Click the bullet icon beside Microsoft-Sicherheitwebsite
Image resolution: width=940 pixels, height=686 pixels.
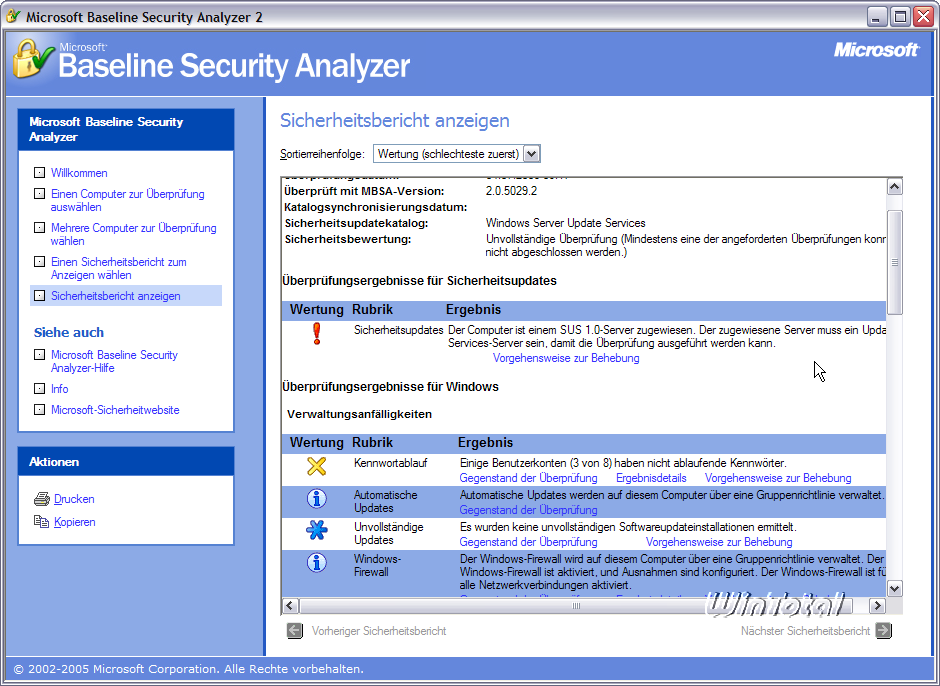coord(40,410)
